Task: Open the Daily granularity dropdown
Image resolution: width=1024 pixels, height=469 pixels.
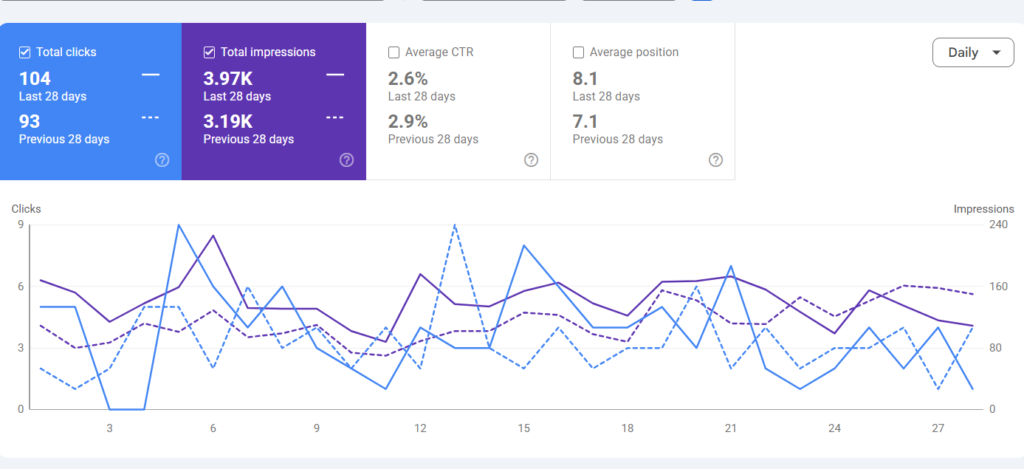Action: coord(973,53)
